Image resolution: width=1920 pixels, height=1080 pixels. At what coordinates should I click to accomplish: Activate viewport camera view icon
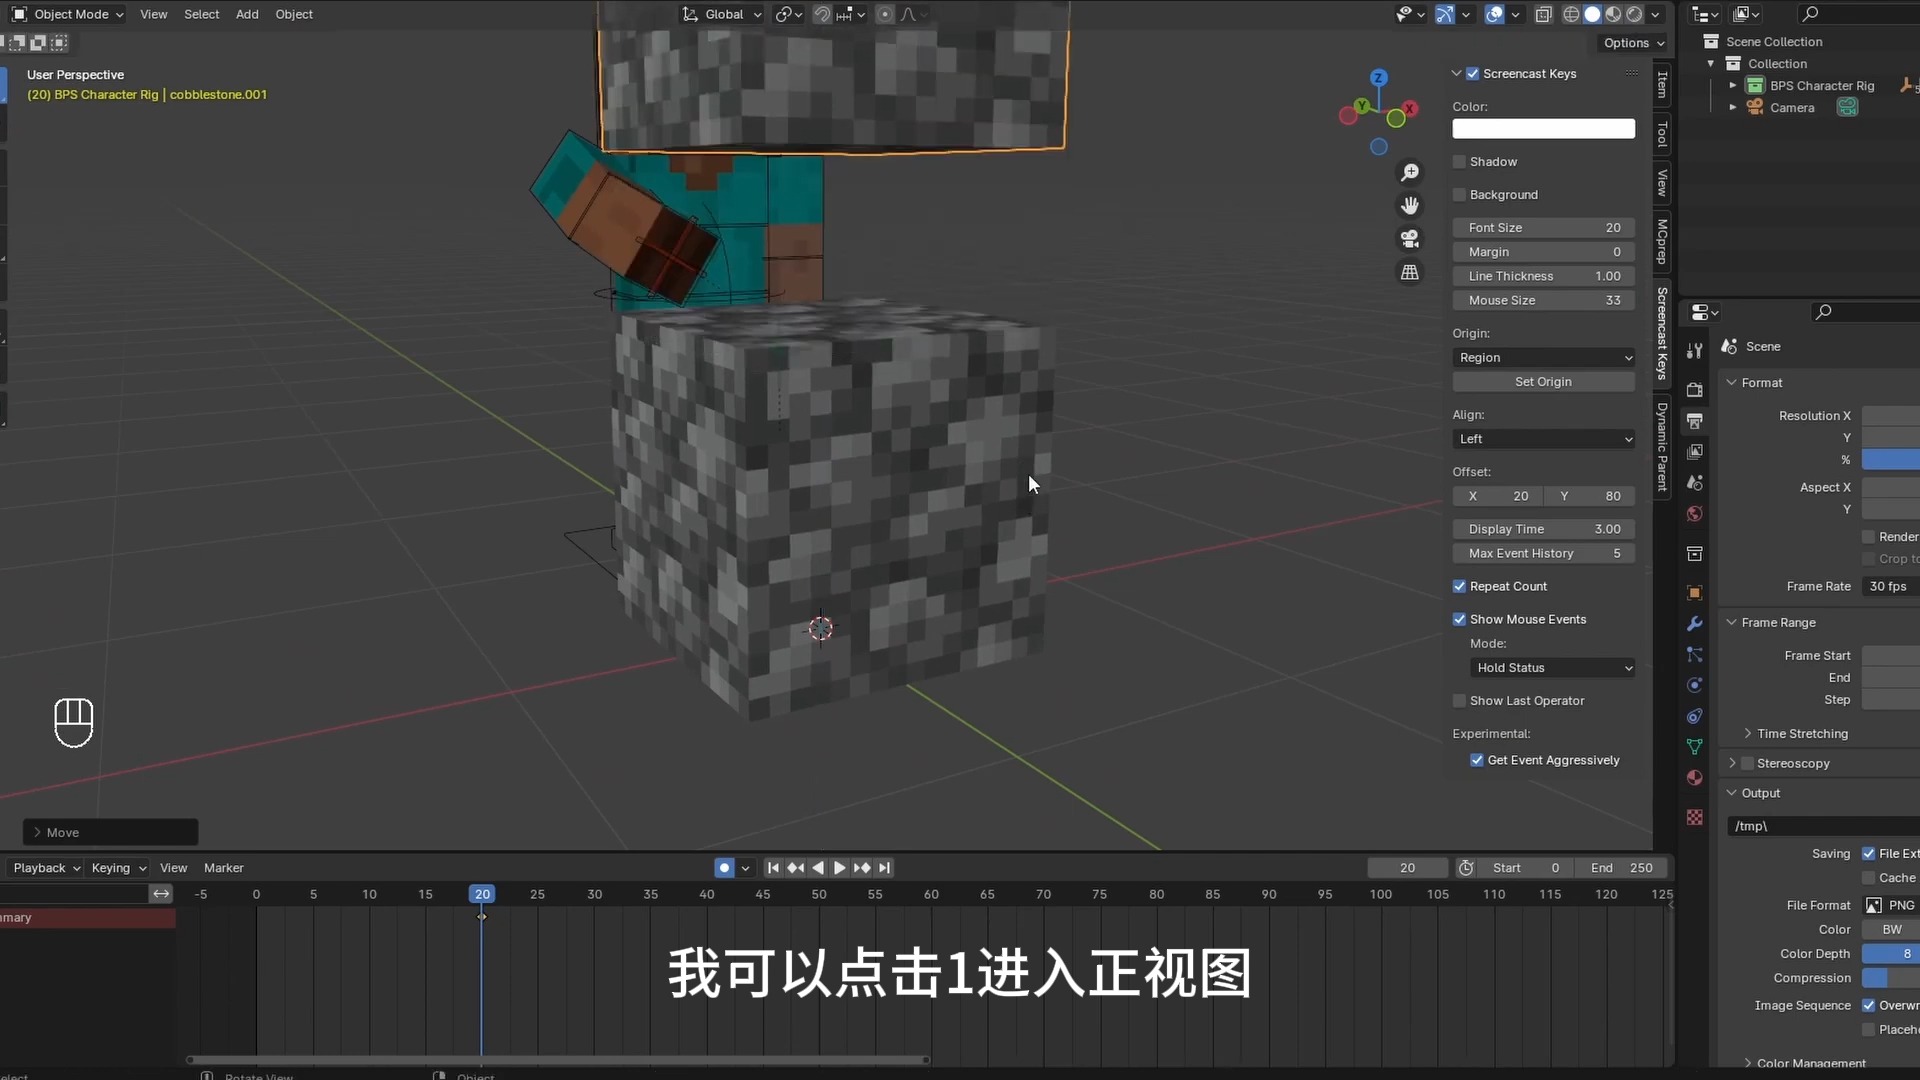pyautogui.click(x=1410, y=238)
